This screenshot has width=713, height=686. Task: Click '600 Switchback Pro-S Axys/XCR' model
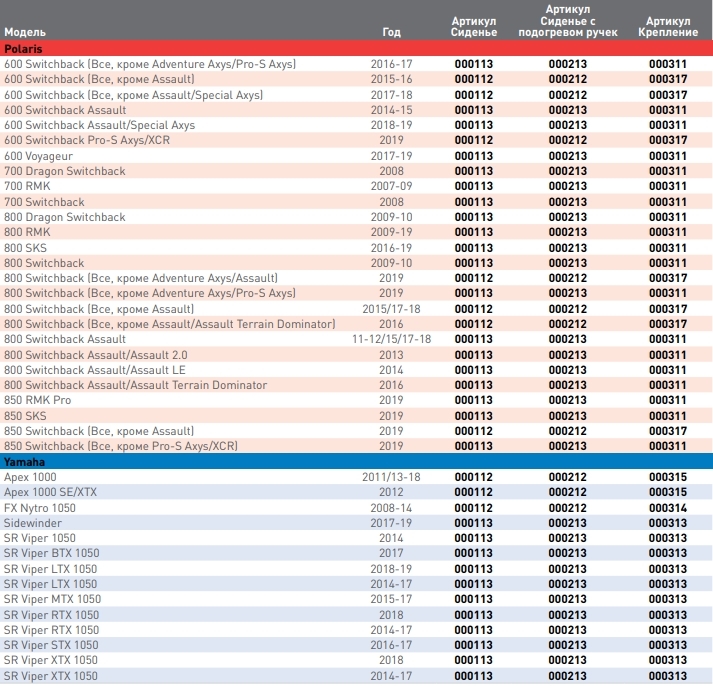coord(87,140)
